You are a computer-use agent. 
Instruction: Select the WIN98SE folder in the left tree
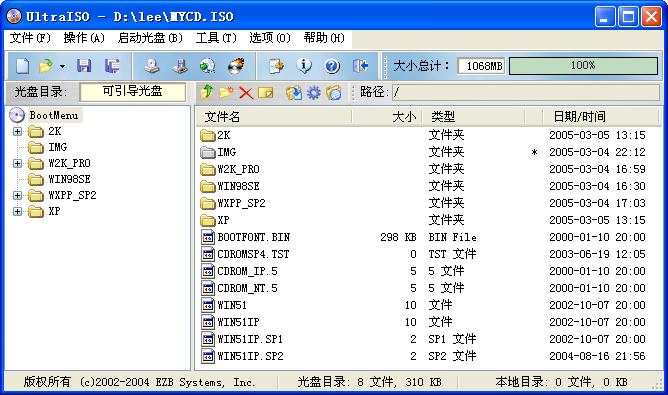coord(69,179)
